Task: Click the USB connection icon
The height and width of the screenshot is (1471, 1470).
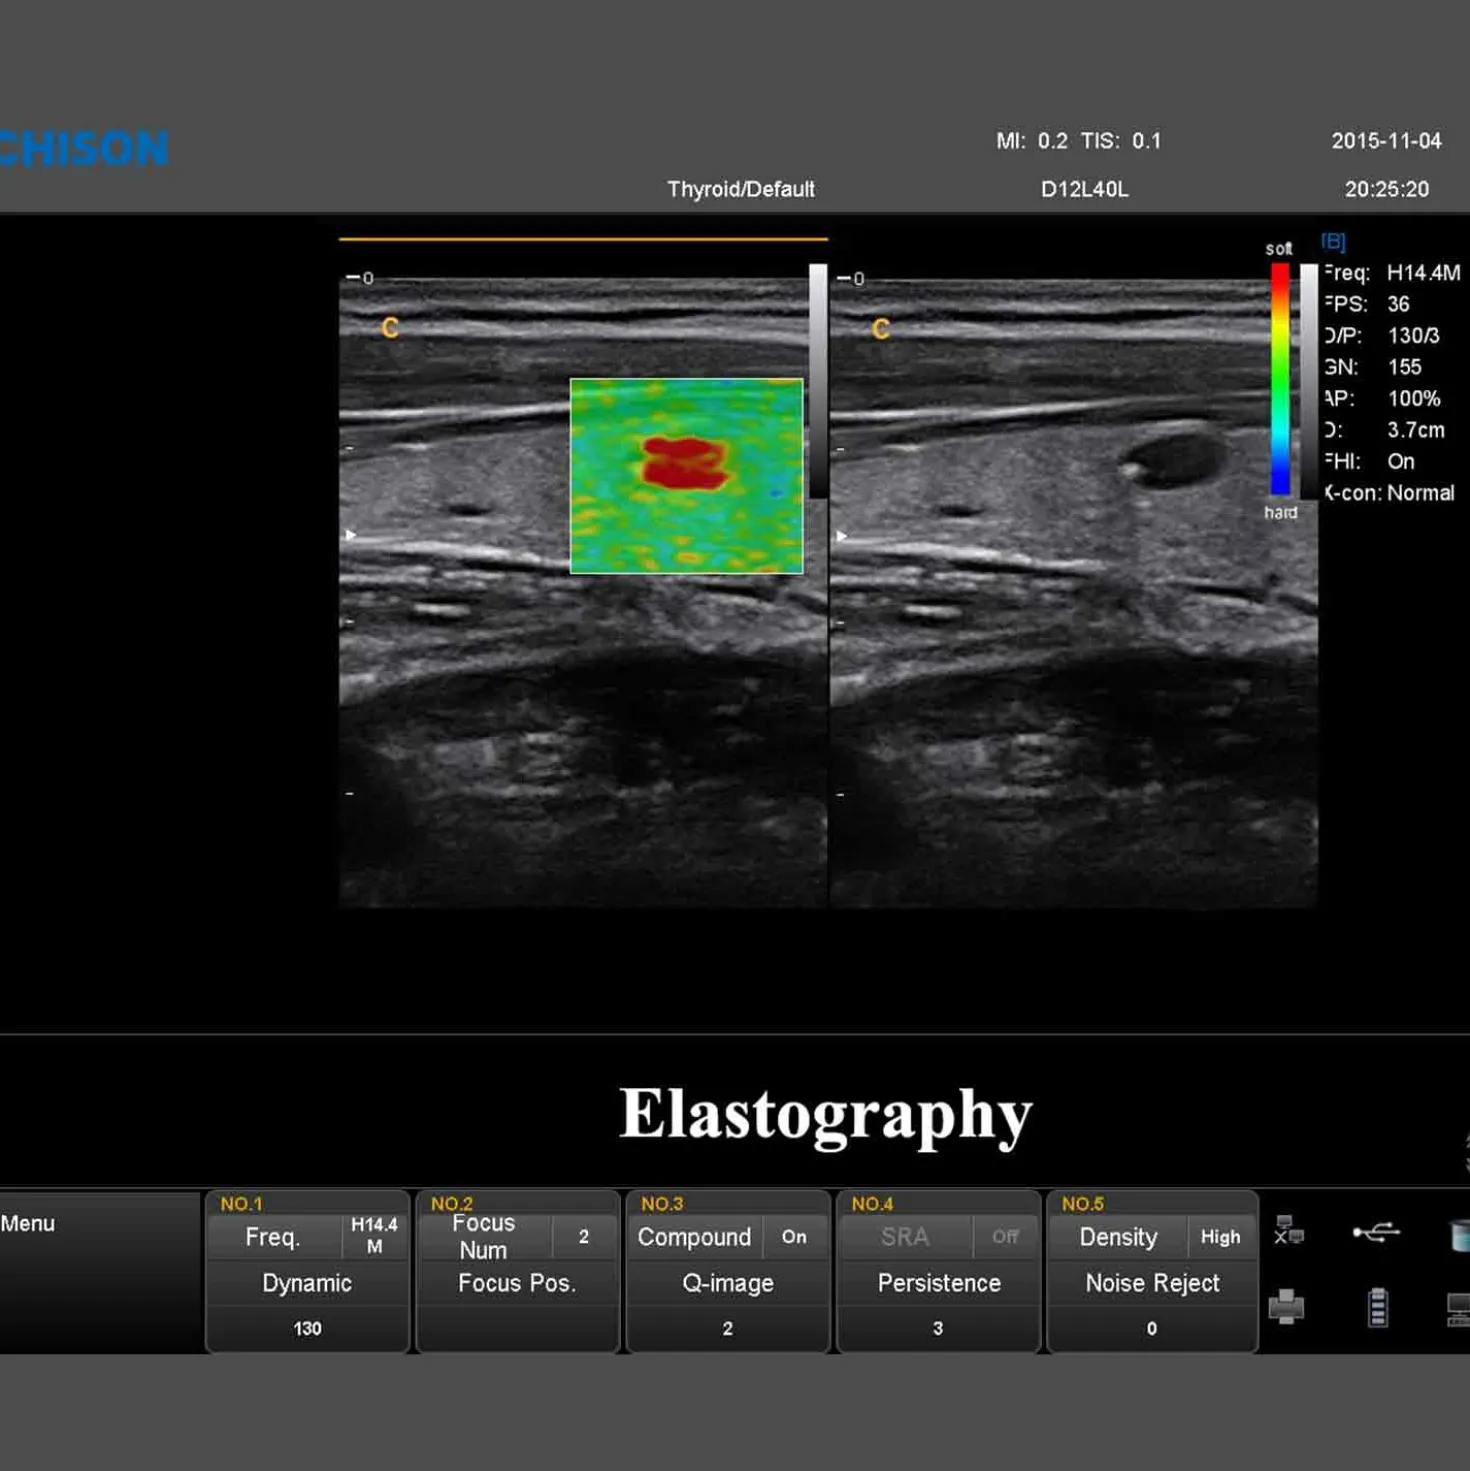Action: [1377, 1232]
